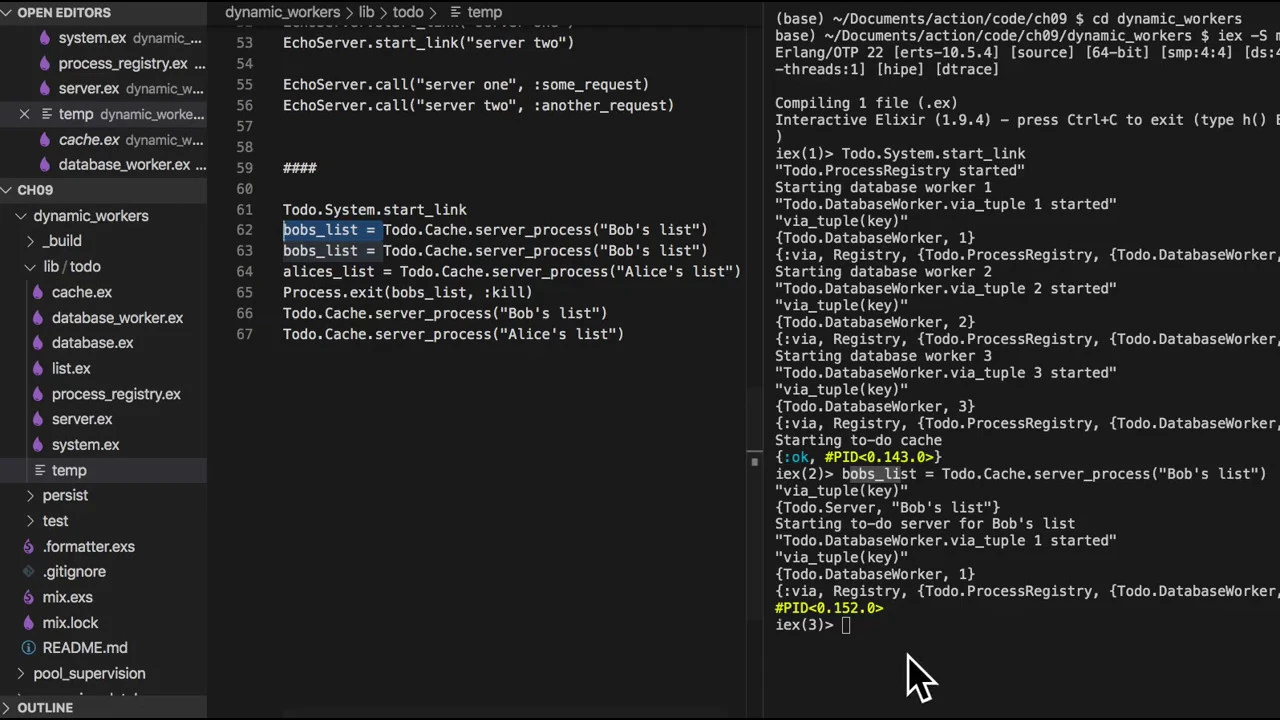Image resolution: width=1280 pixels, height=720 pixels.
Task: Collapse the lib / todo folder
Action: 31,267
